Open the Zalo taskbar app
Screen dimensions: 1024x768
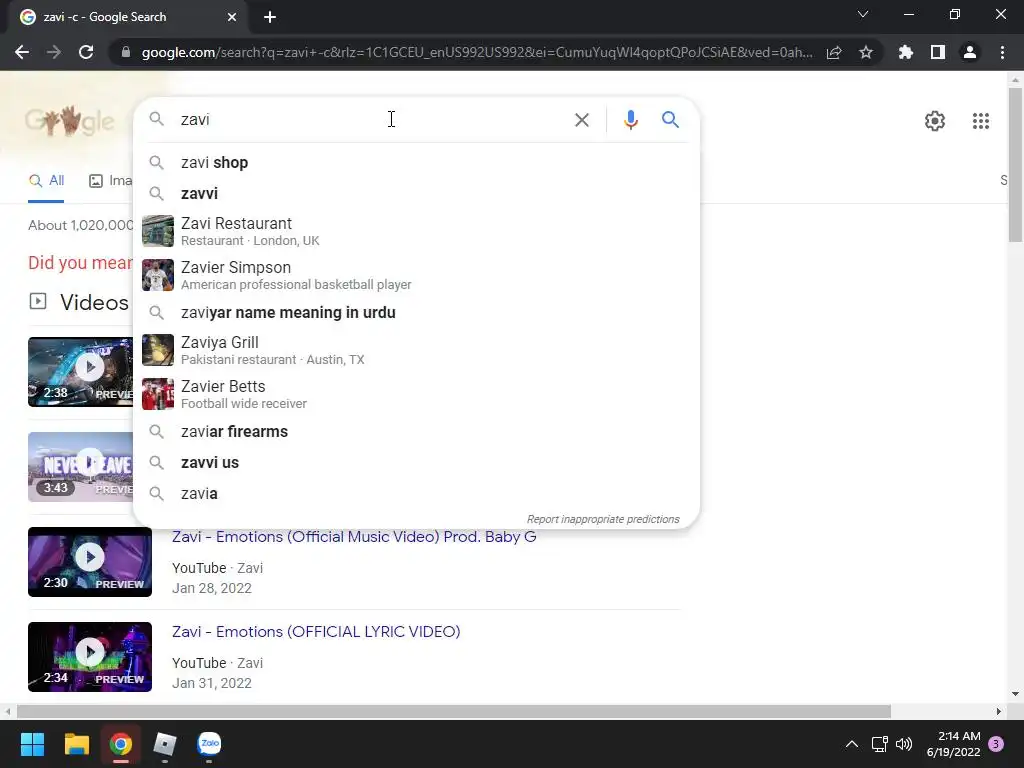pos(209,744)
